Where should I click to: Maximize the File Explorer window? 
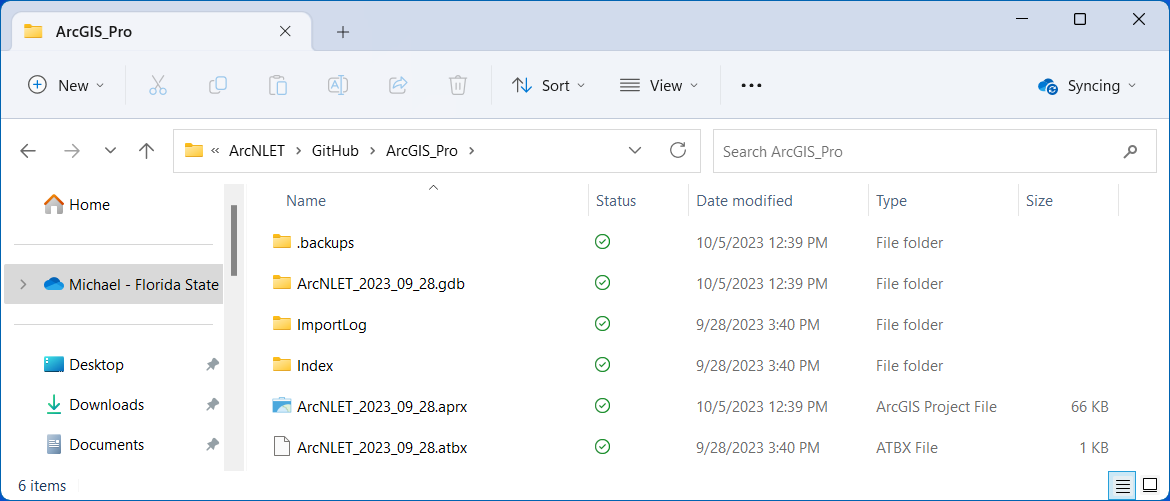1080,19
